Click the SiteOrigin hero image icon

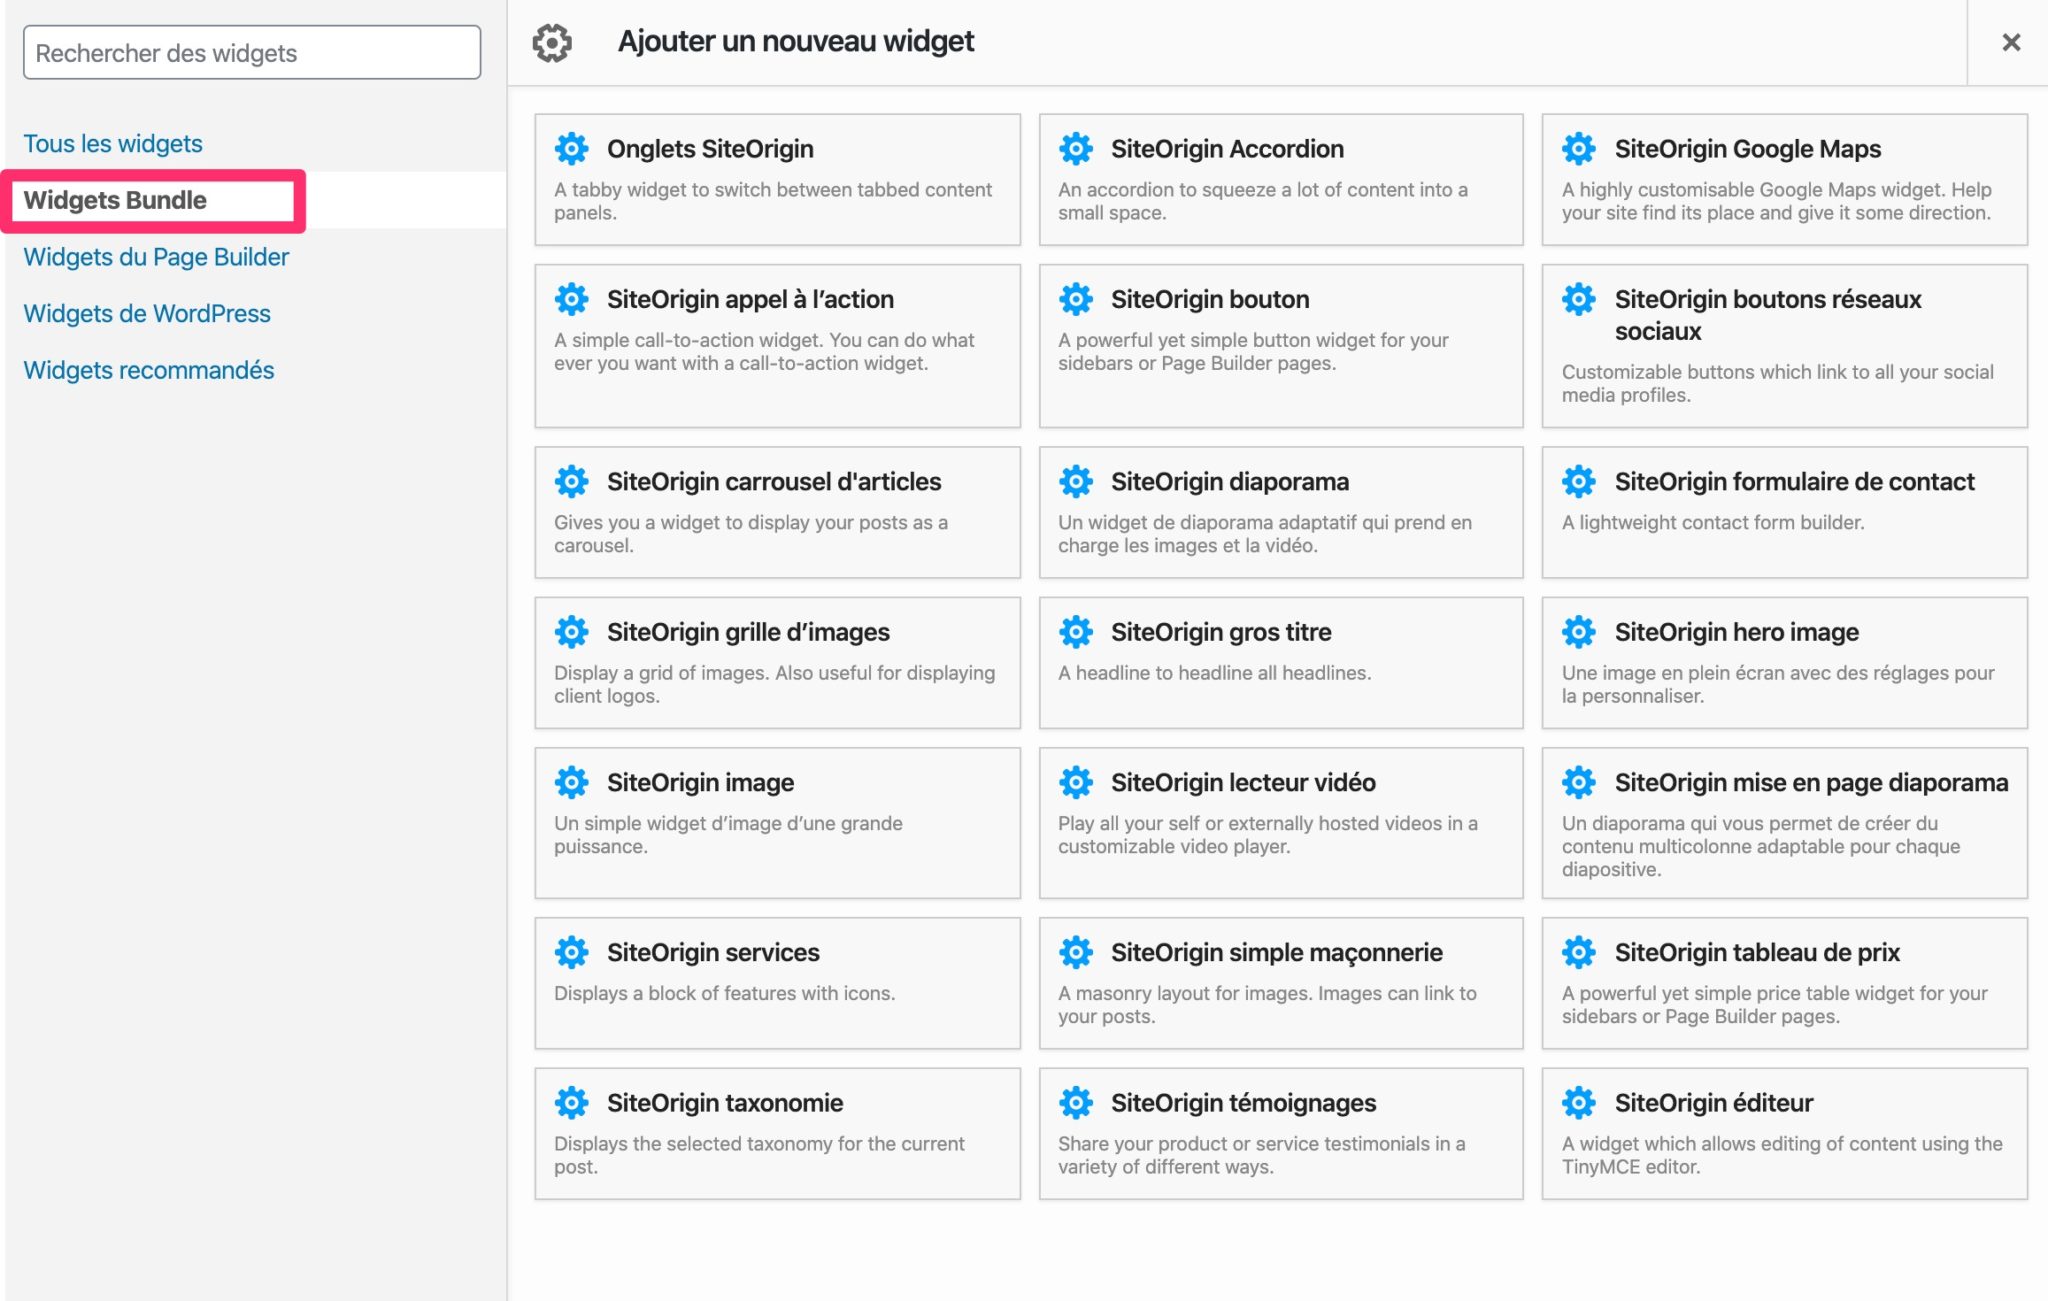(x=1579, y=632)
